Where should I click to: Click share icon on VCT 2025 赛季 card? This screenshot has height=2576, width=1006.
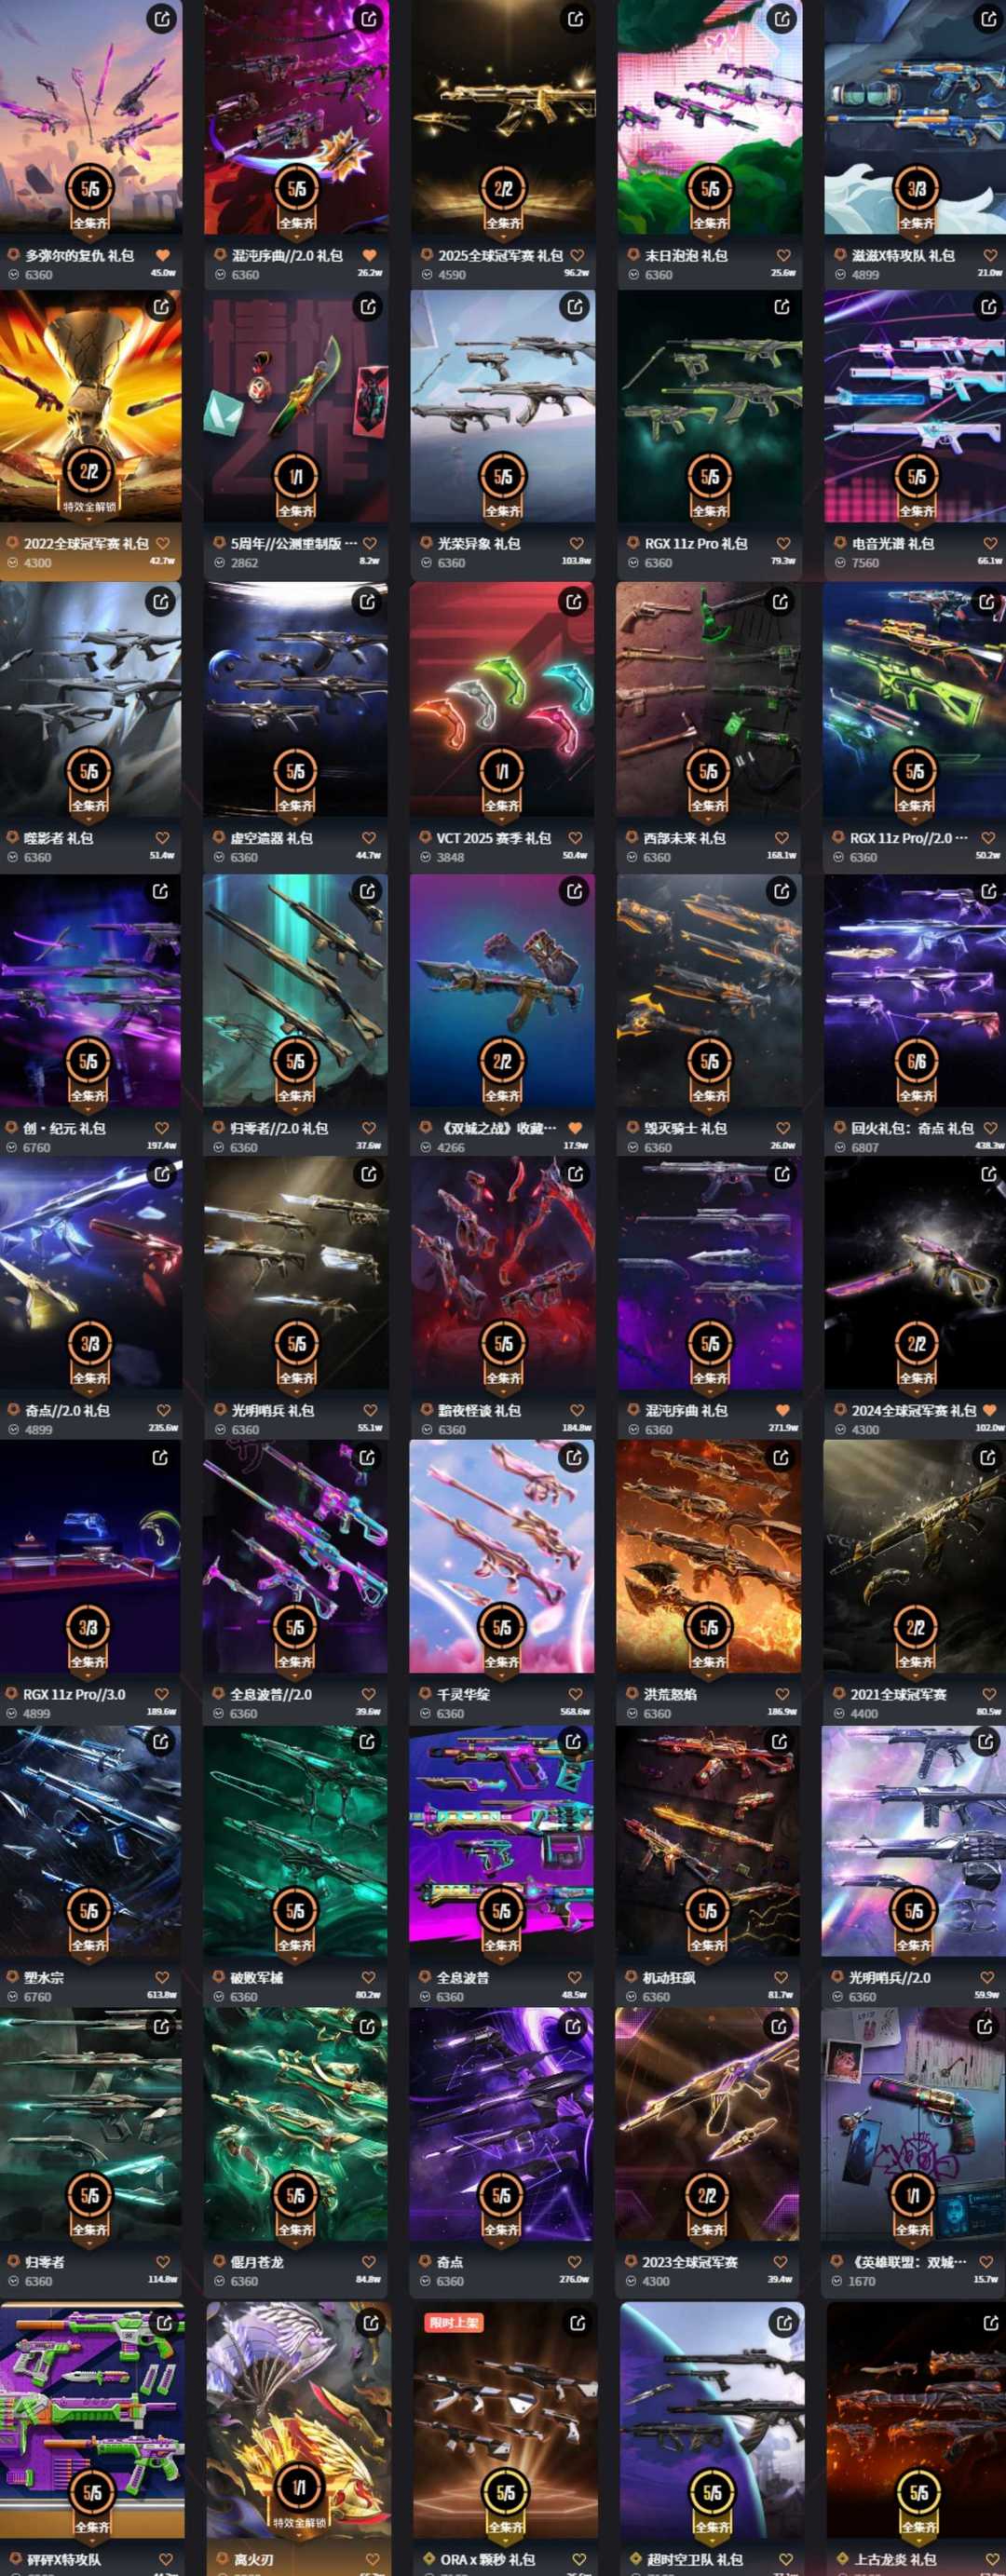(574, 601)
